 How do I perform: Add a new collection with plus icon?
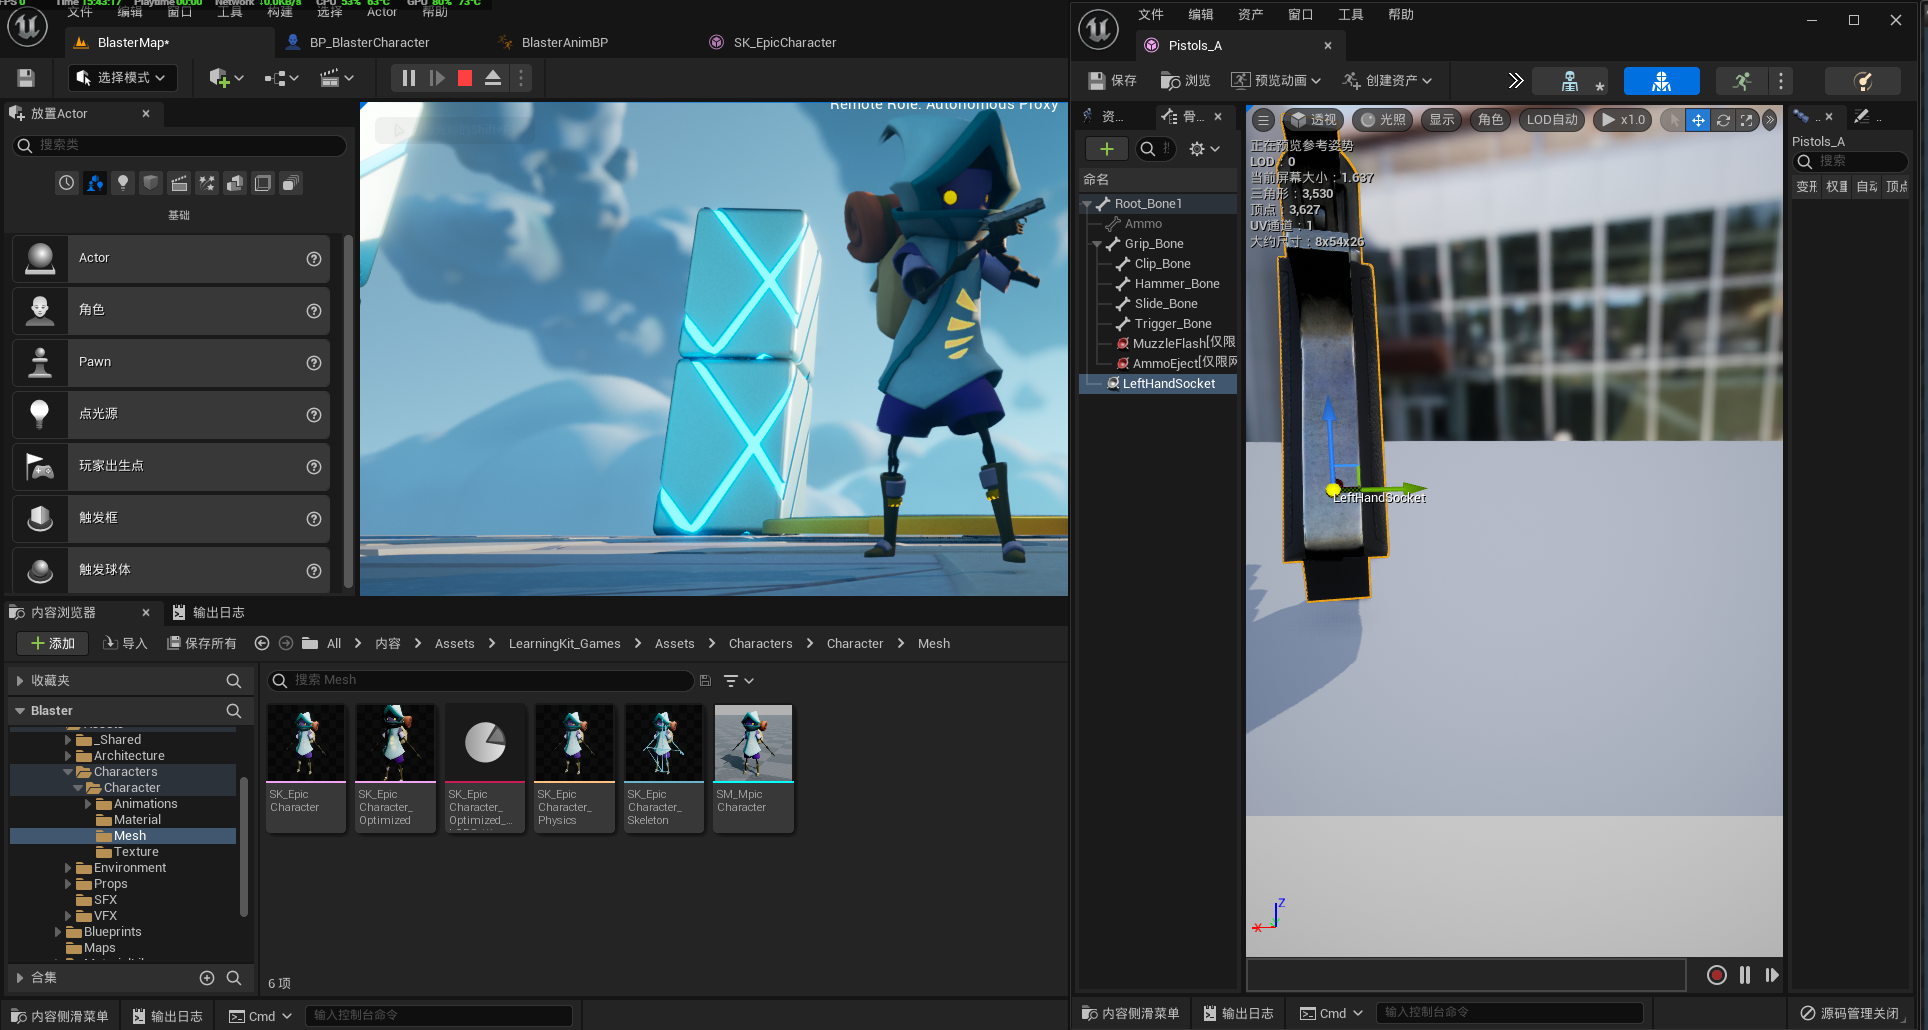pyautogui.click(x=207, y=978)
